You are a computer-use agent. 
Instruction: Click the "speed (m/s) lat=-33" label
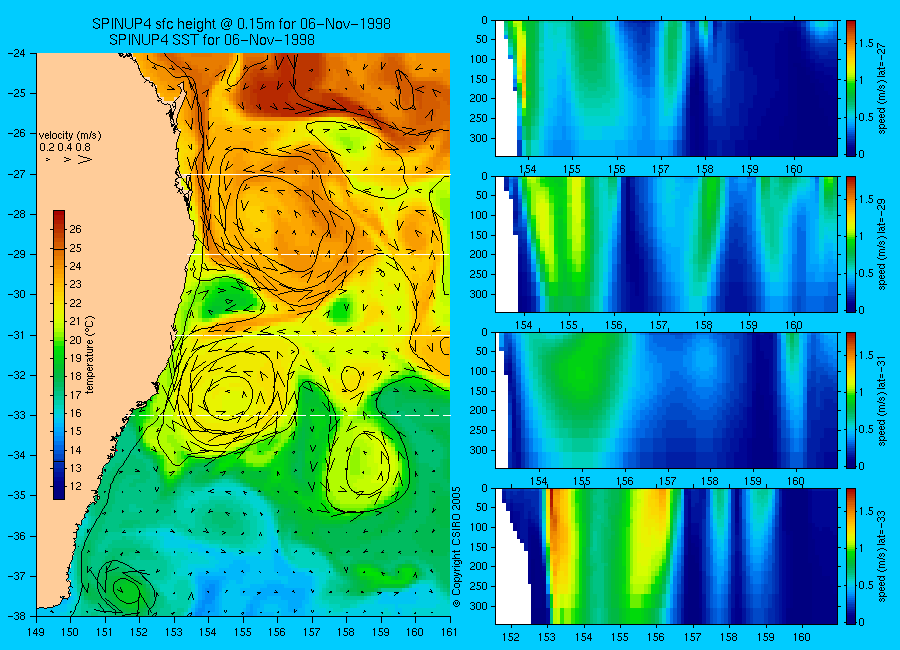click(x=882, y=556)
